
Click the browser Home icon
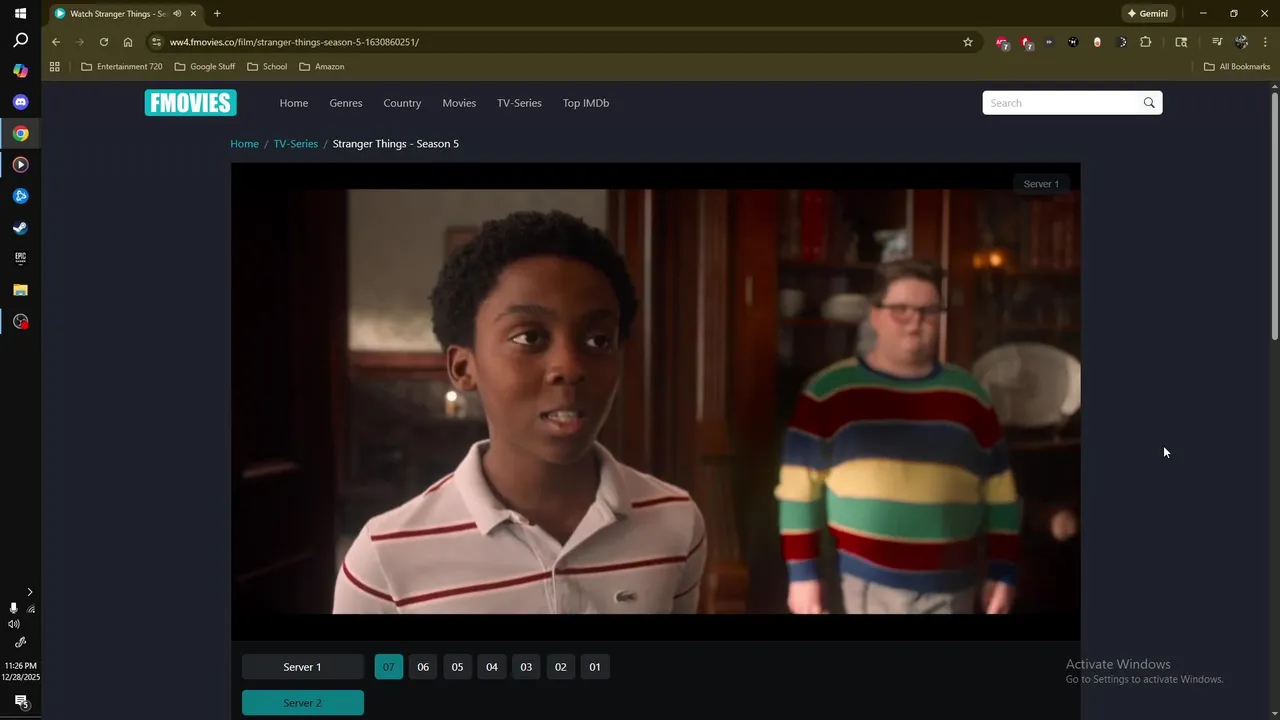tap(128, 42)
